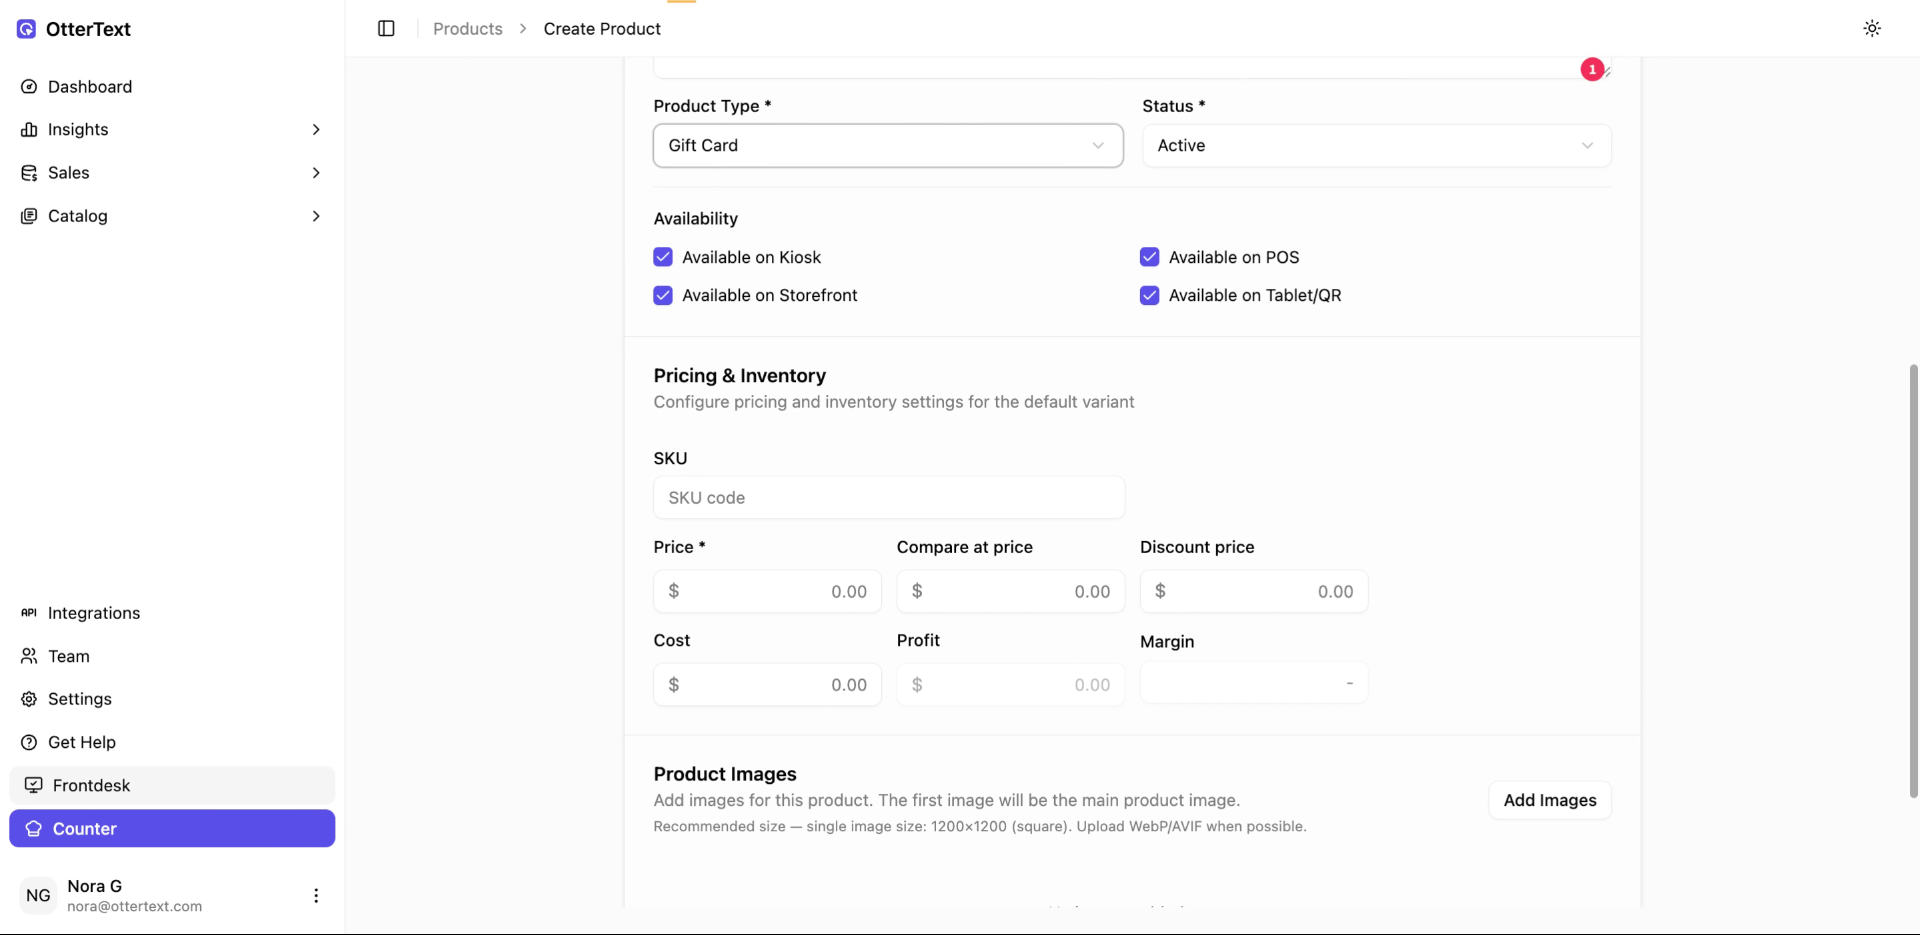Image resolution: width=1920 pixels, height=935 pixels.
Task: Click the Get Help question icon
Action: point(28,742)
